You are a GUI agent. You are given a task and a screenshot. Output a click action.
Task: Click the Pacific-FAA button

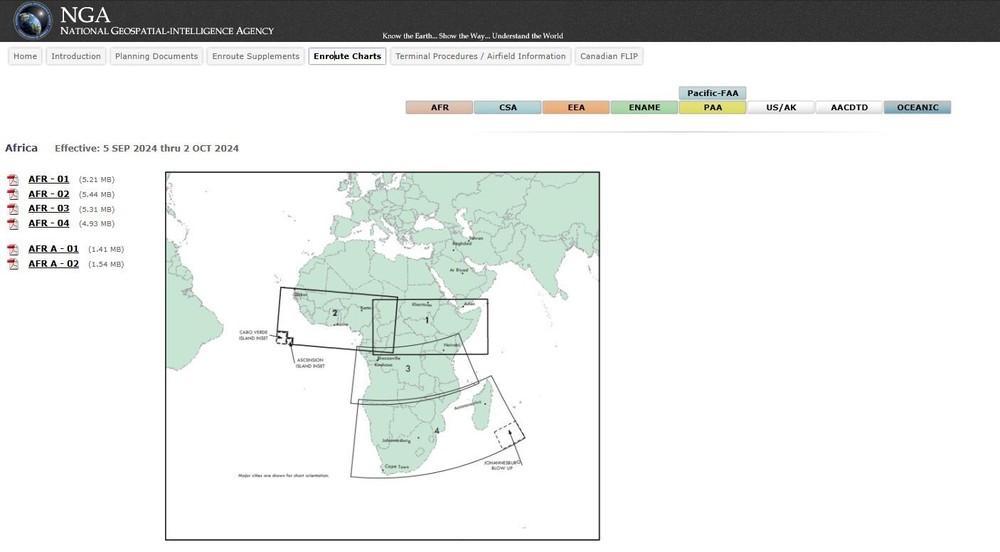(x=712, y=93)
